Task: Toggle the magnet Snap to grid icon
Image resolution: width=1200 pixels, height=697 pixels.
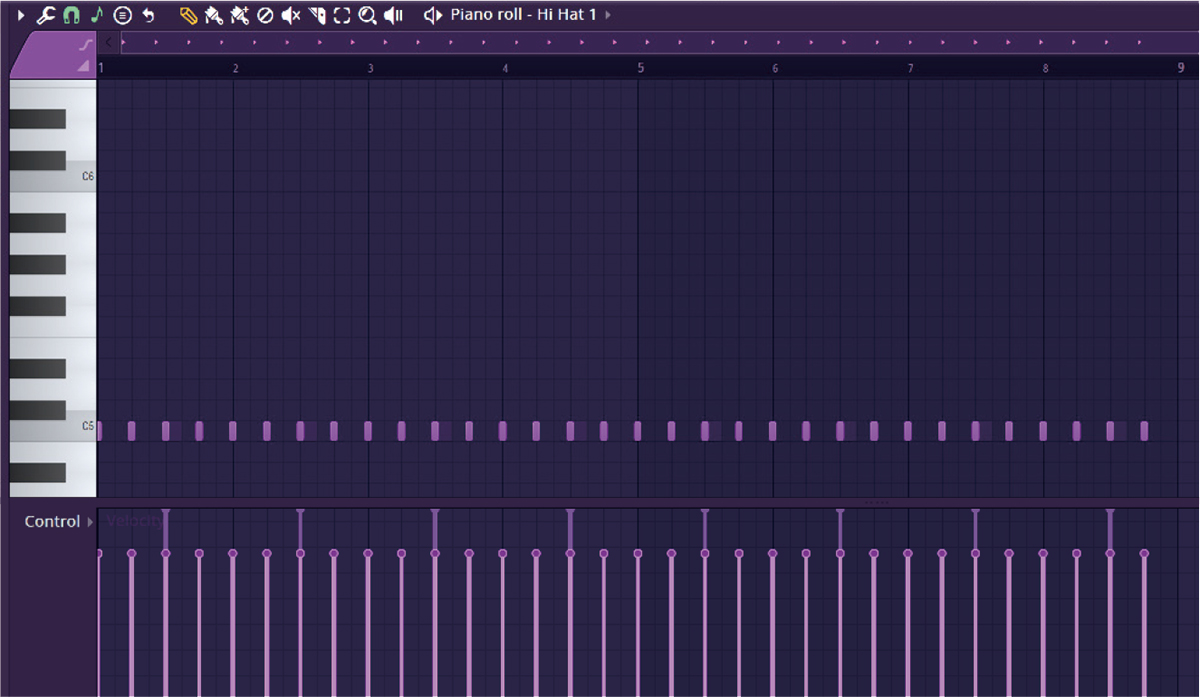Action: pos(71,15)
